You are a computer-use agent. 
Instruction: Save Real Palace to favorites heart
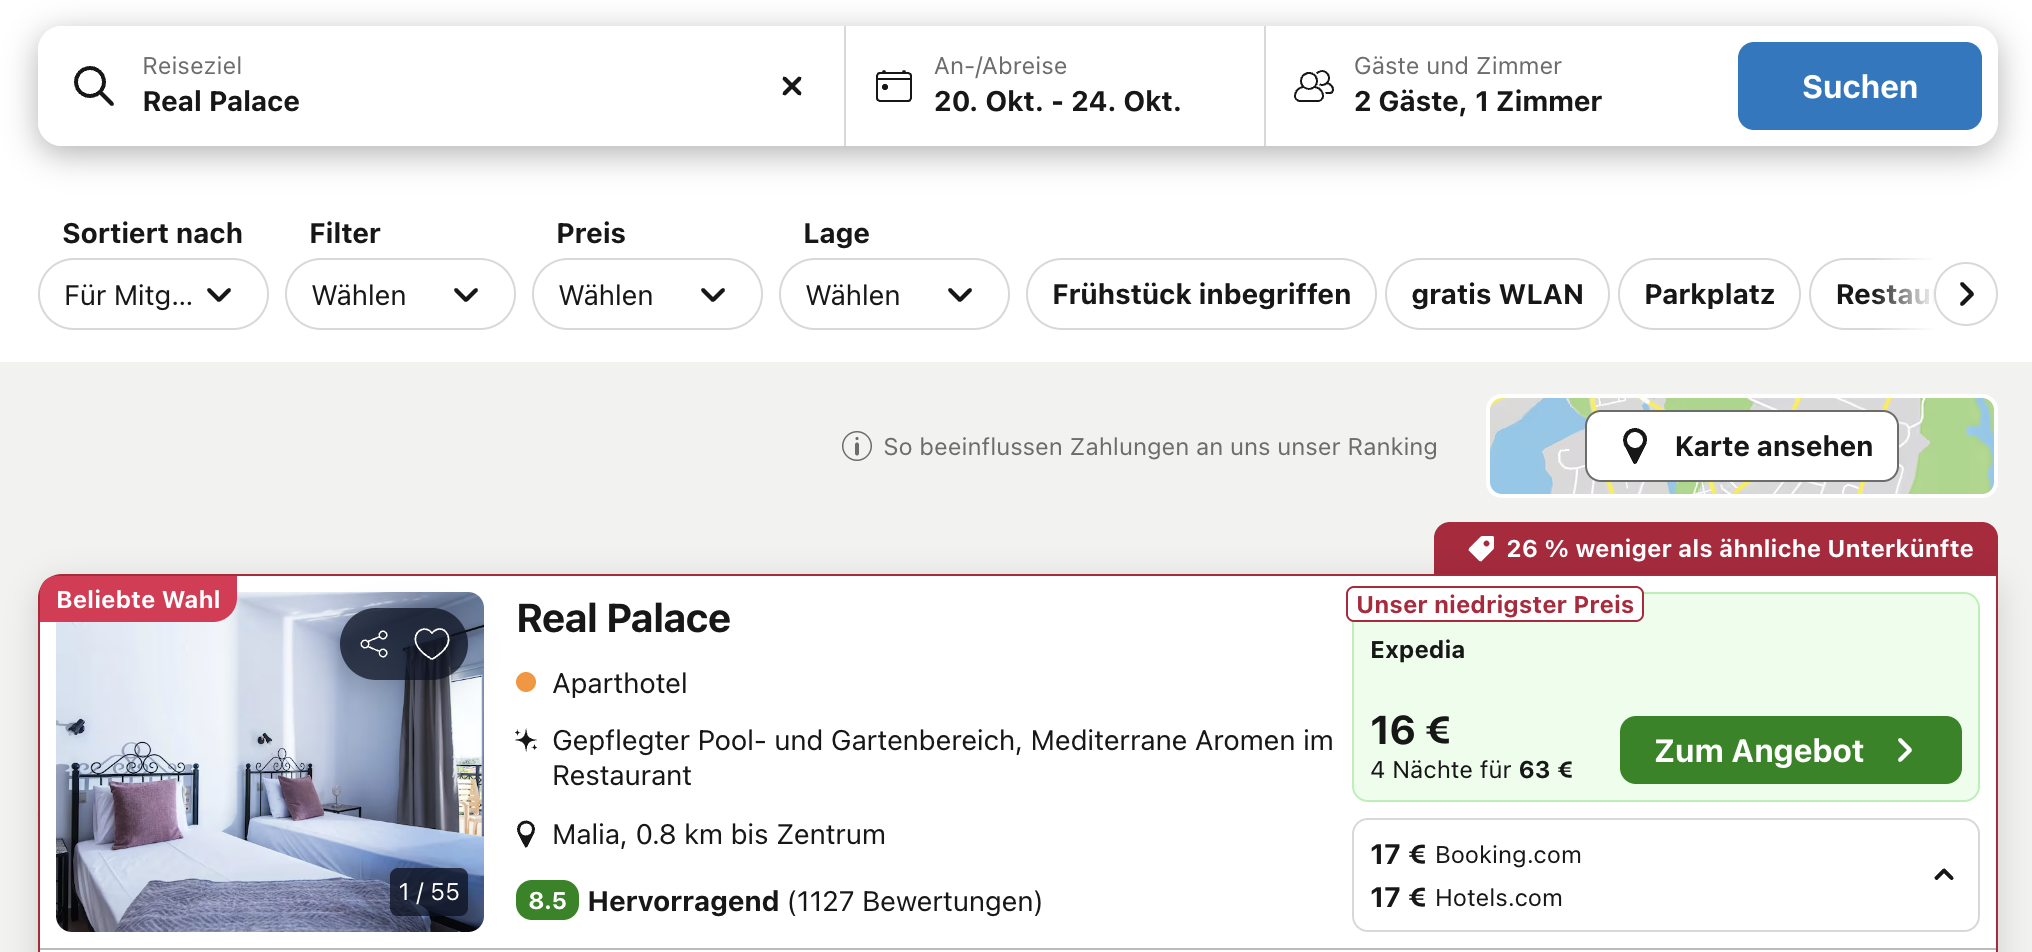(x=432, y=643)
